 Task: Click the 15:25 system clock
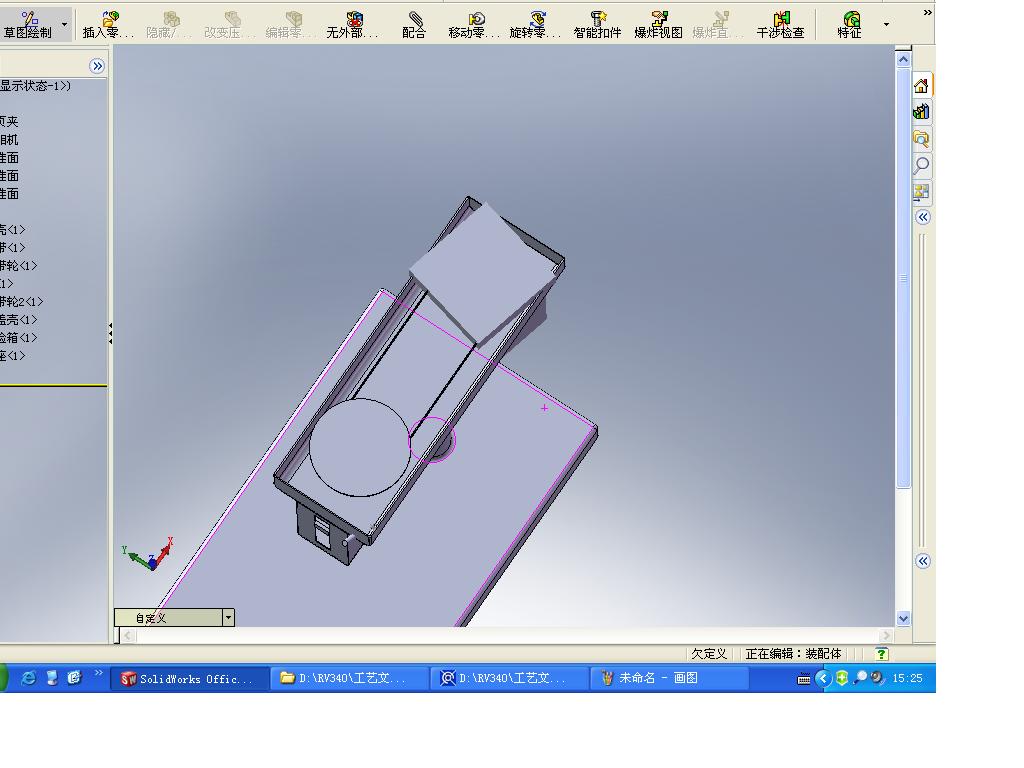coord(907,679)
